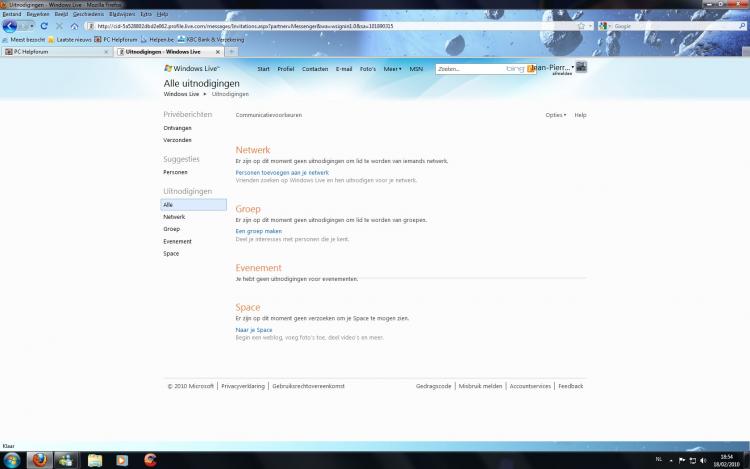The width and height of the screenshot is (750, 469).
Task: Click the Bing search input field
Action: pyautogui.click(x=470, y=69)
